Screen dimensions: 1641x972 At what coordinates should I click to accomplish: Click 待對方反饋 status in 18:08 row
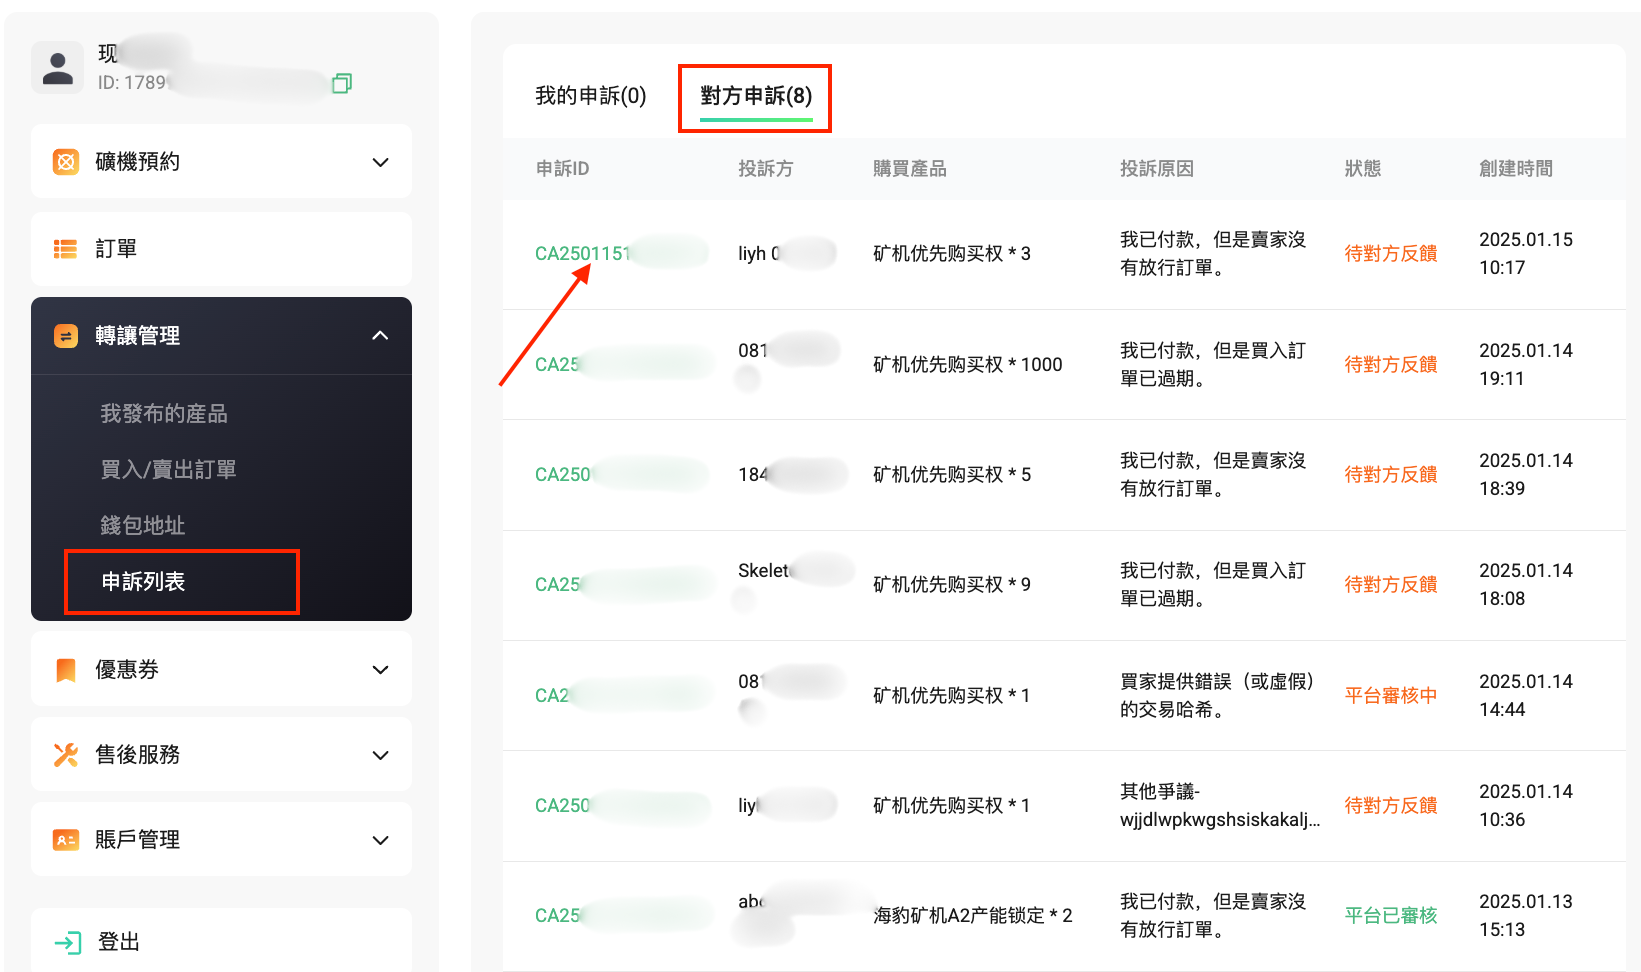pyautogui.click(x=1391, y=585)
